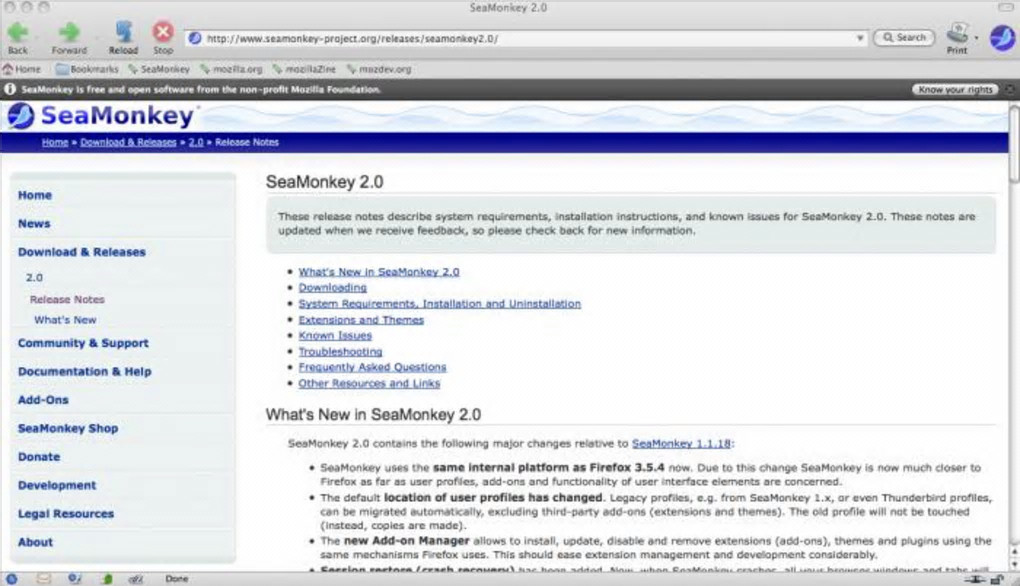Dismiss the notification bar with its close icon
Image resolution: width=1020 pixels, height=586 pixels.
(x=1010, y=90)
